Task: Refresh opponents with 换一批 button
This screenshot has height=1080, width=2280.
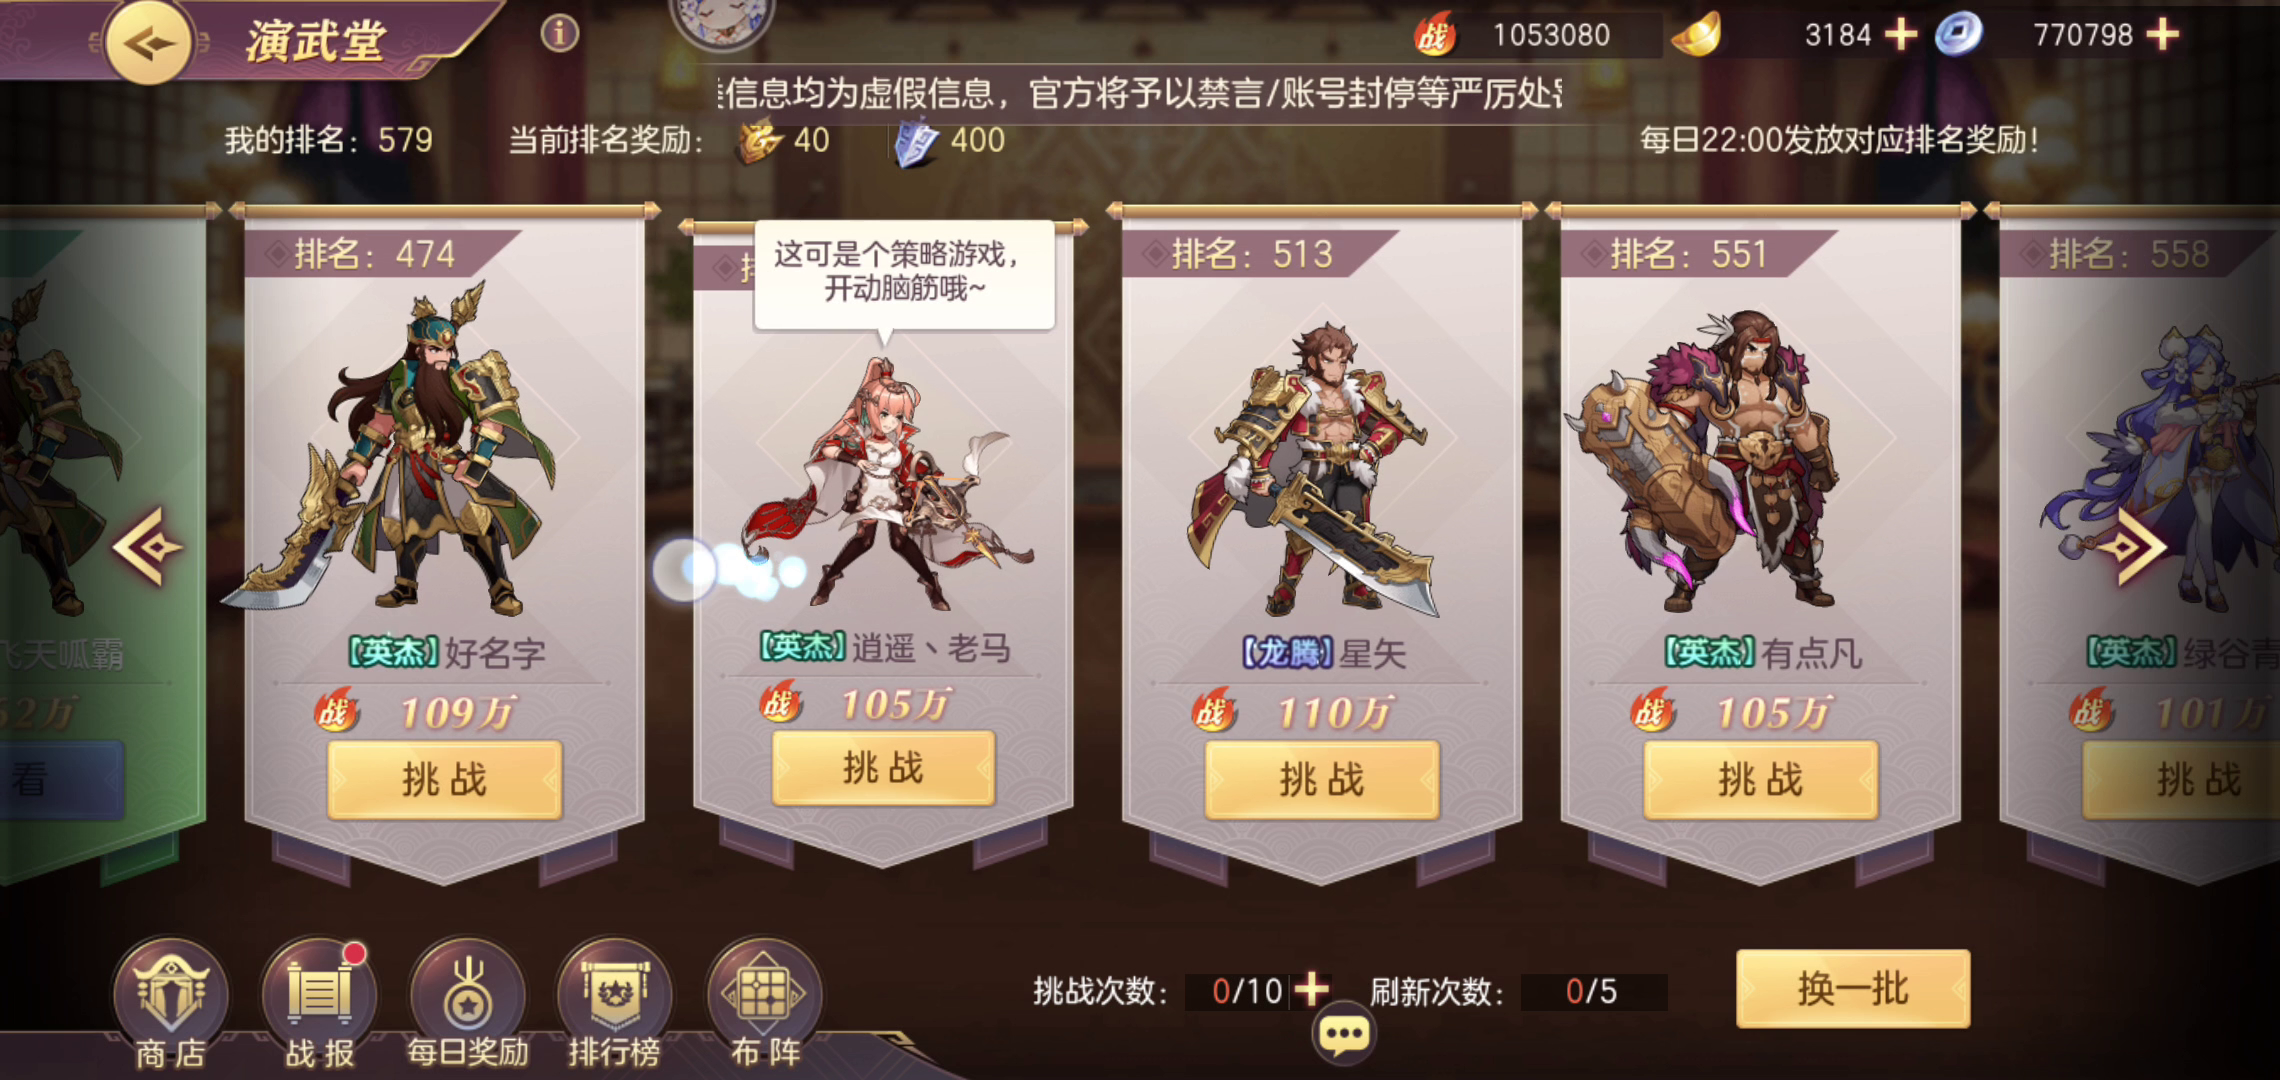Action: coord(1853,989)
